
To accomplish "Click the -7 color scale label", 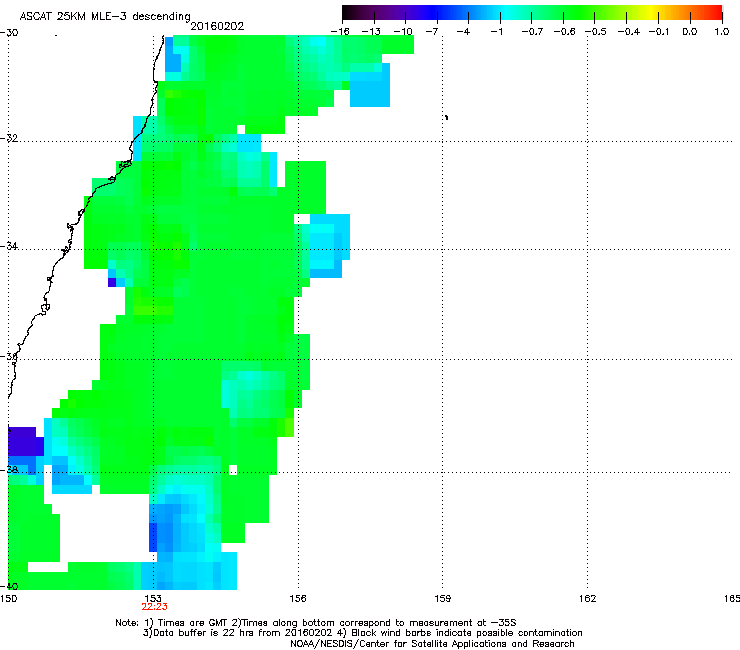I will (x=432, y=32).
